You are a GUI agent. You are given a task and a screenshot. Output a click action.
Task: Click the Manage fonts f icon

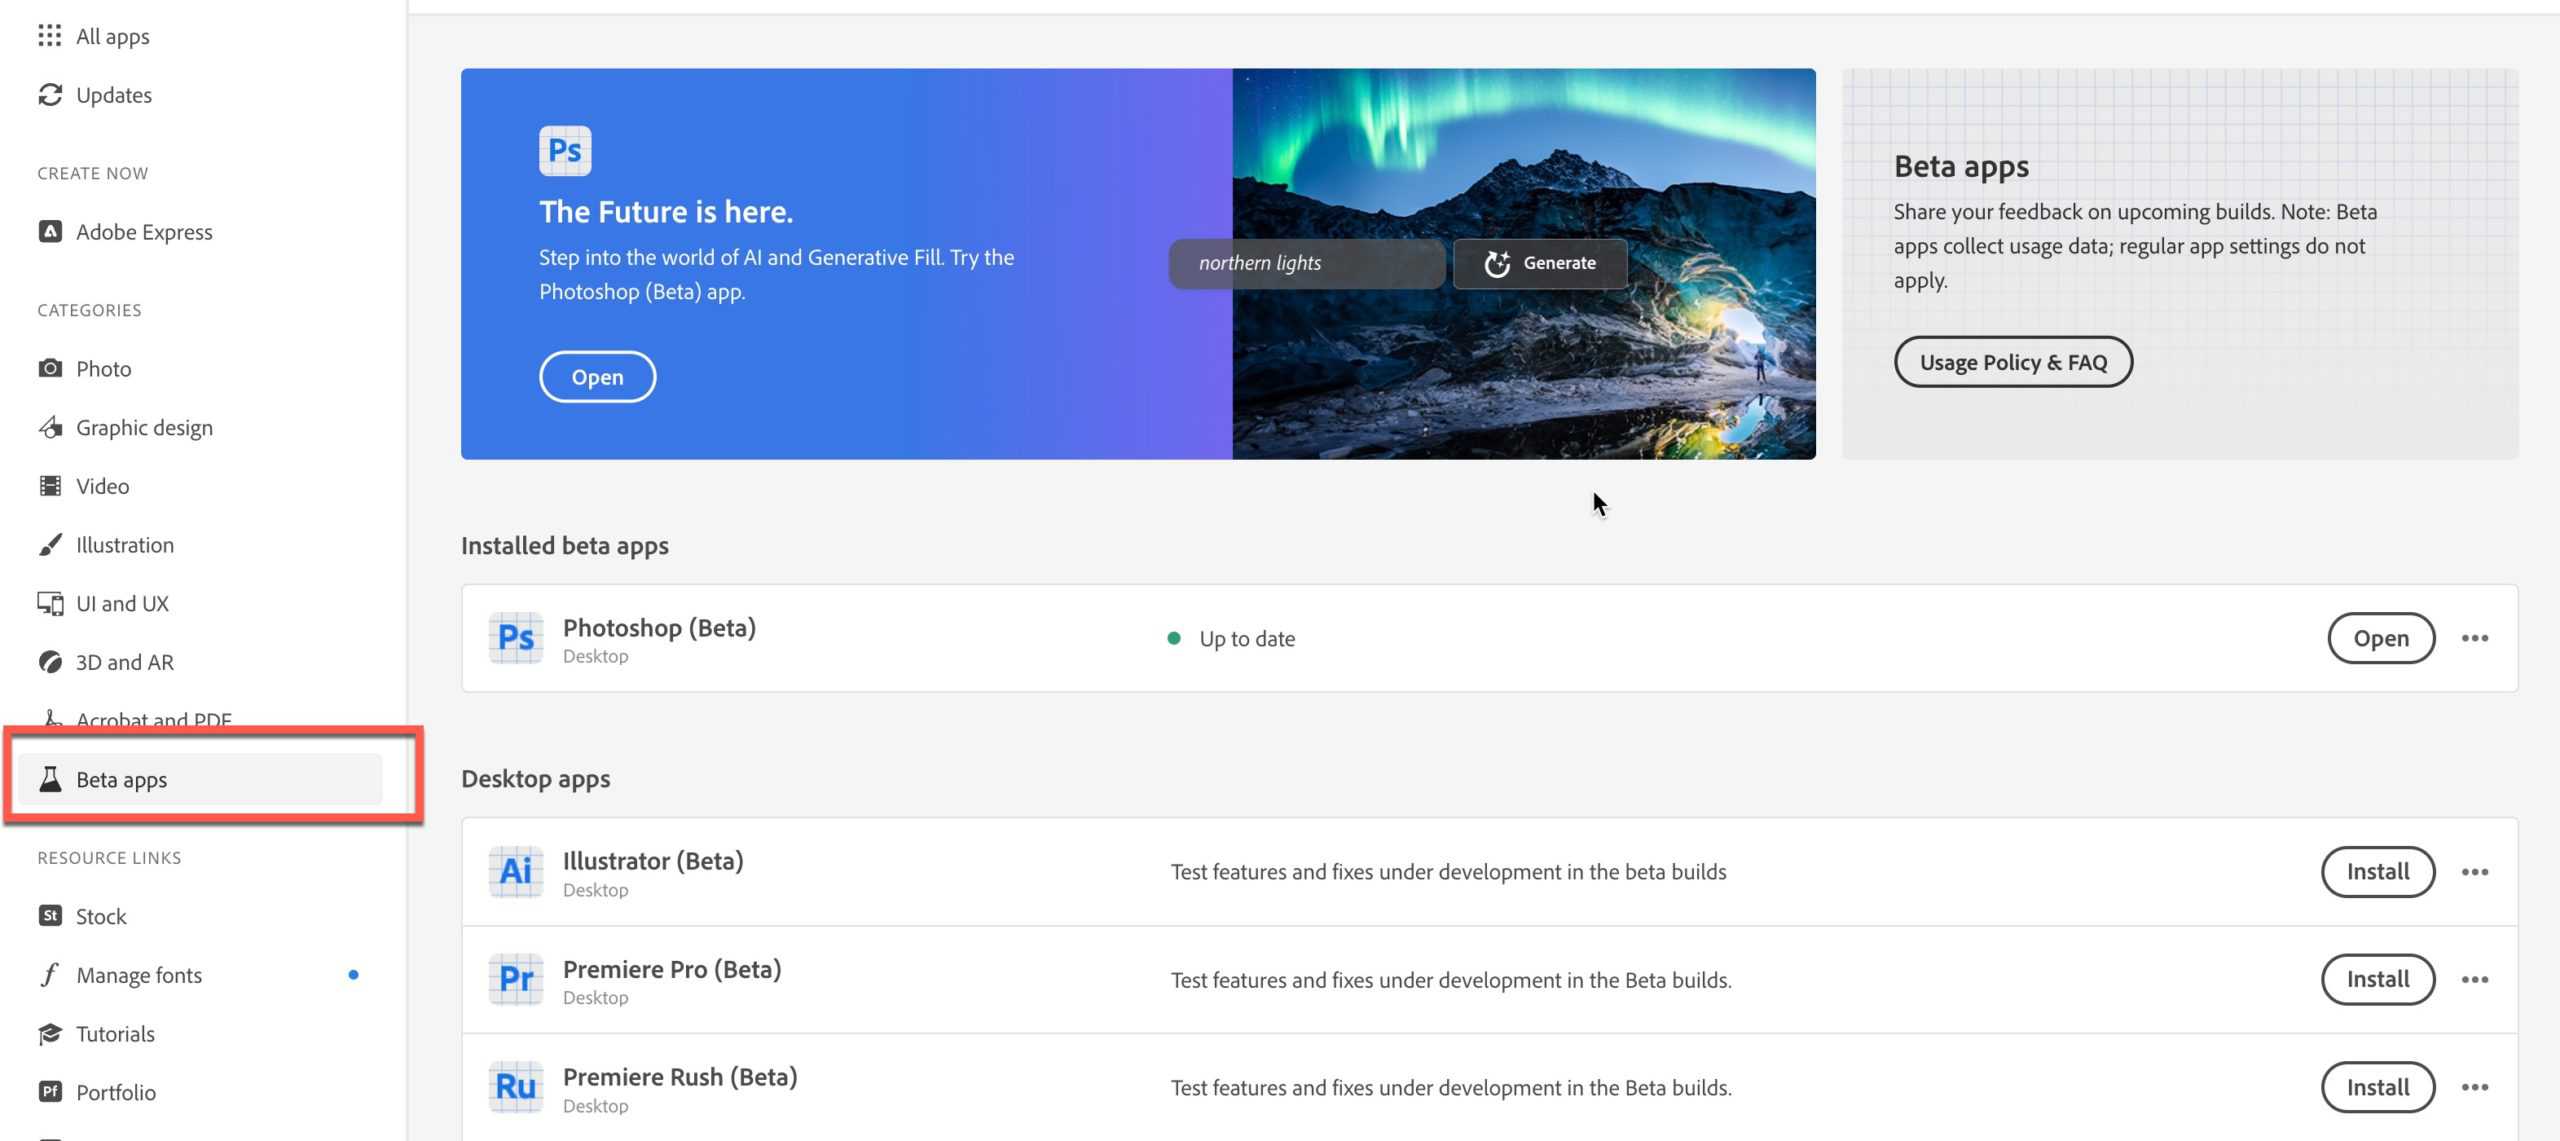click(x=50, y=975)
